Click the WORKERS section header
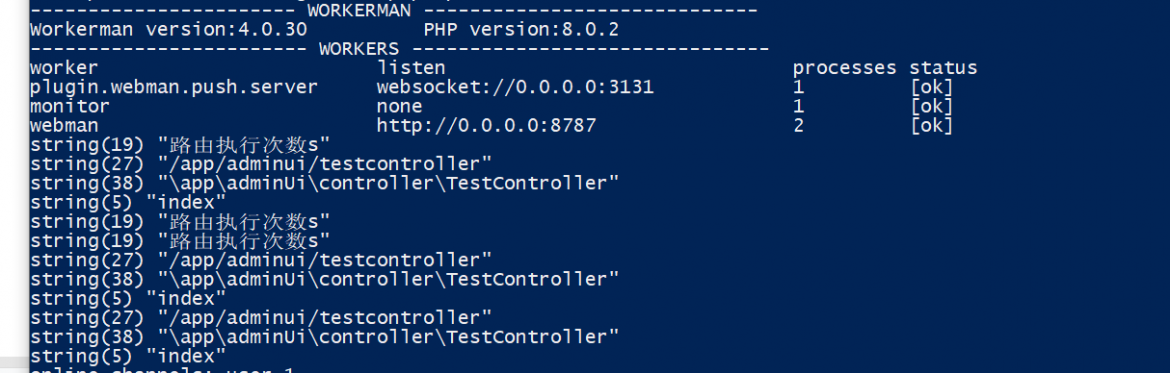The image size is (1170, 373). 359,49
